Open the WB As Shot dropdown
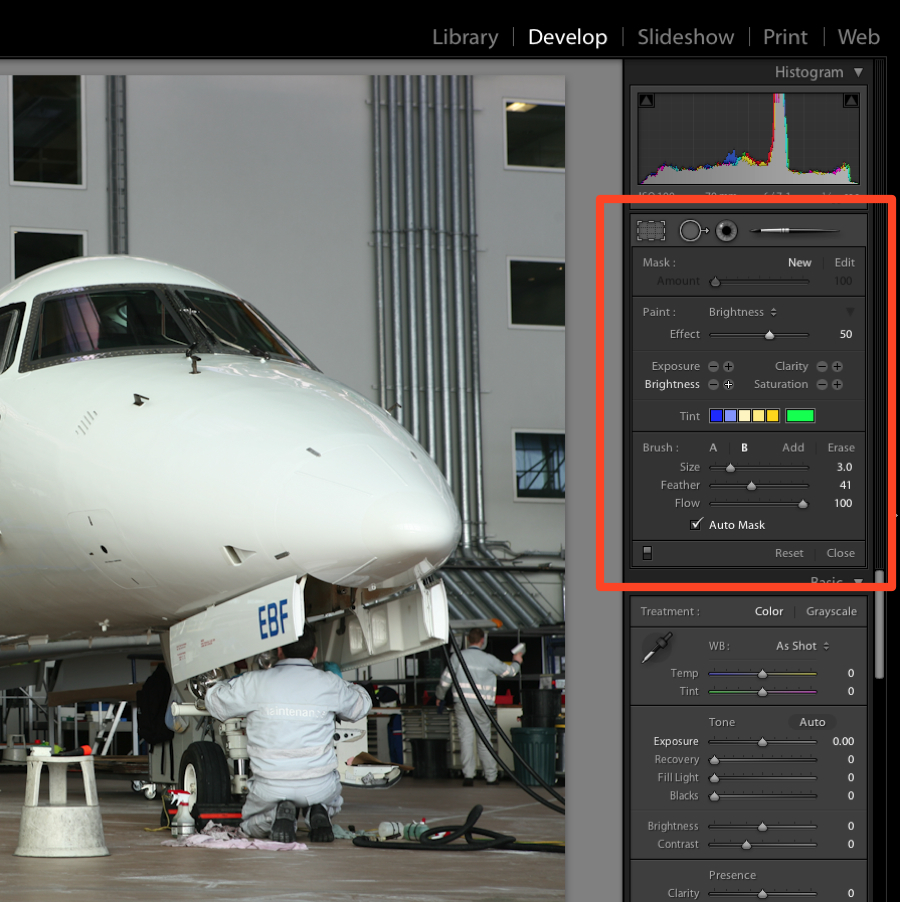This screenshot has height=902, width=900. [802, 646]
